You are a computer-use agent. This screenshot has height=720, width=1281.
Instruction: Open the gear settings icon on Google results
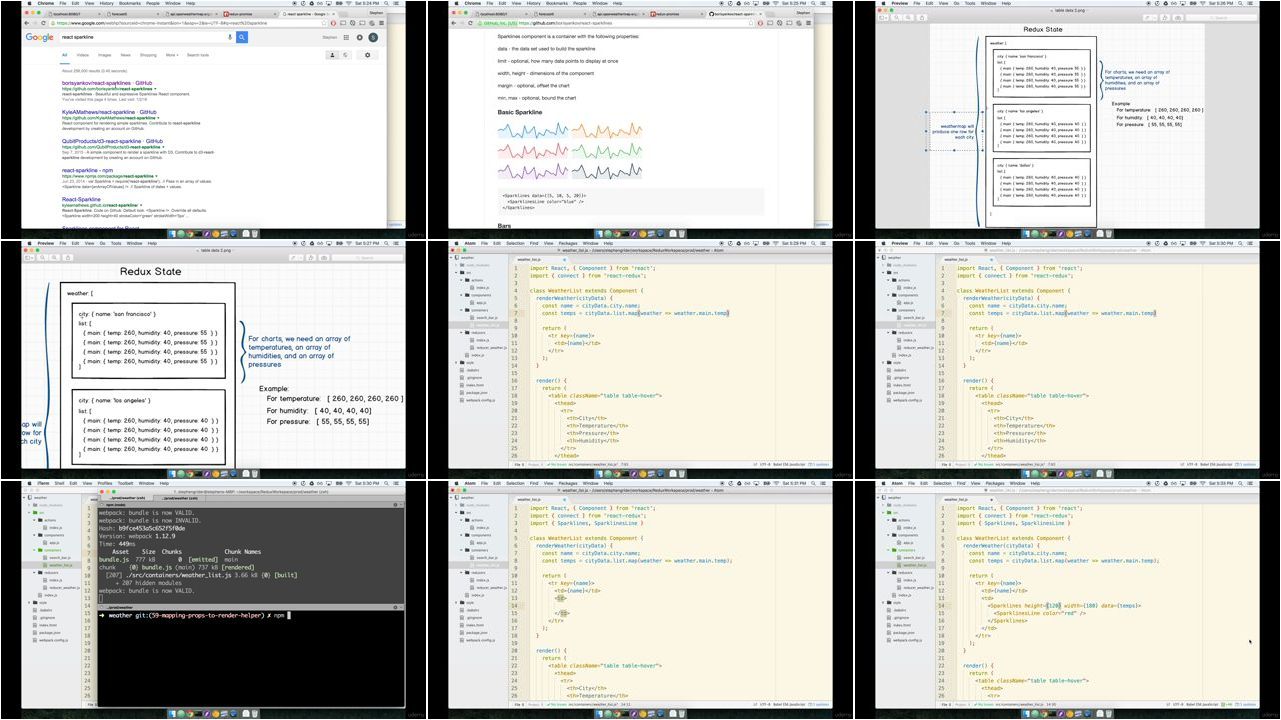(368, 55)
